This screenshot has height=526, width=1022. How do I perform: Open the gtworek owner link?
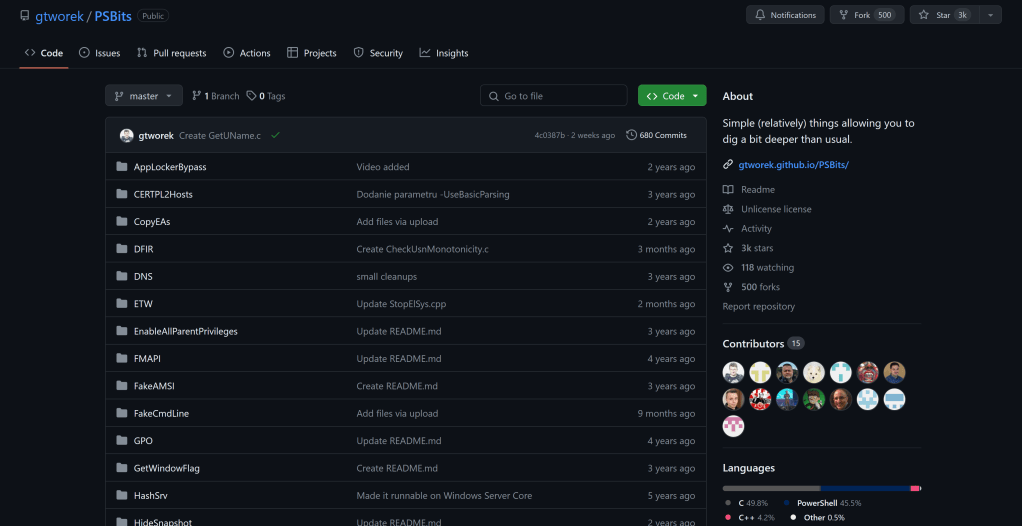coord(60,16)
